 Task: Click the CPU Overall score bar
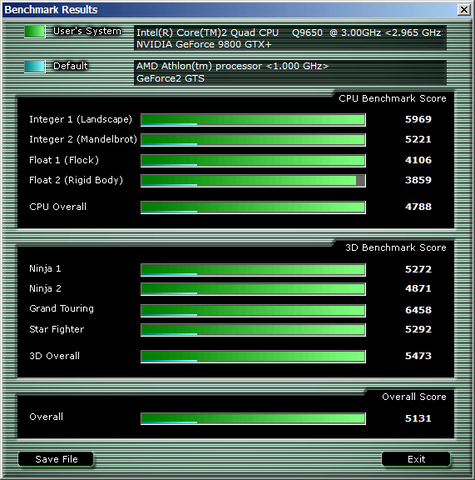253,207
